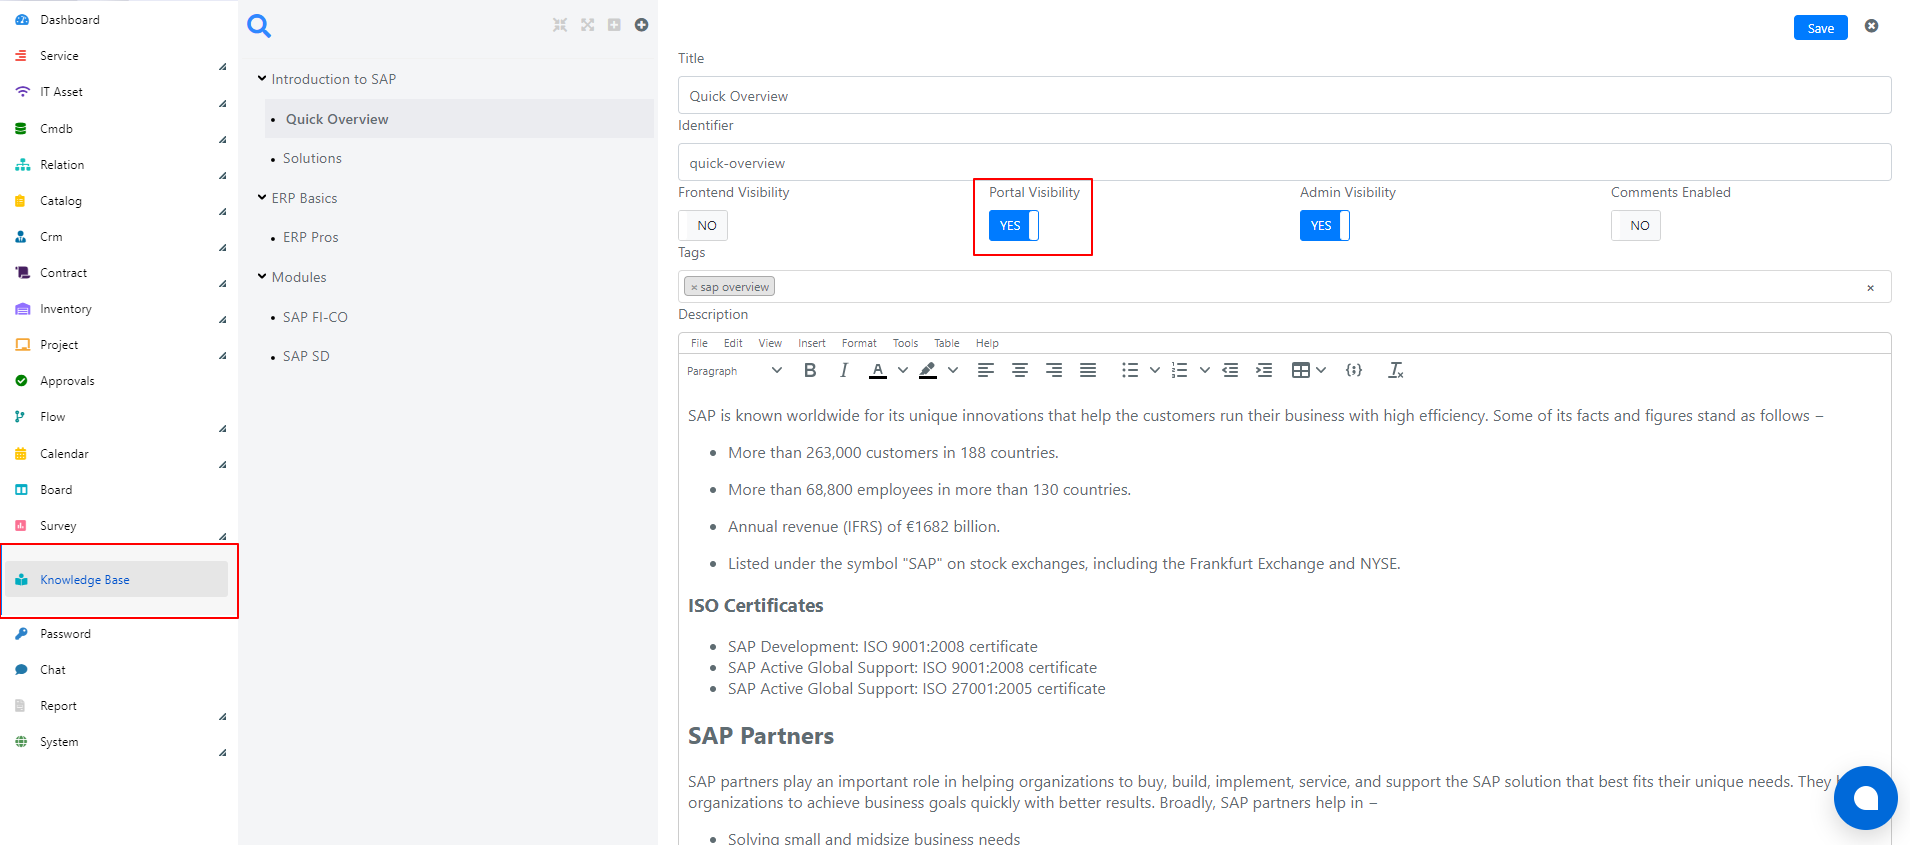Open the Chat section
This screenshot has width=1910, height=845.
(53, 670)
